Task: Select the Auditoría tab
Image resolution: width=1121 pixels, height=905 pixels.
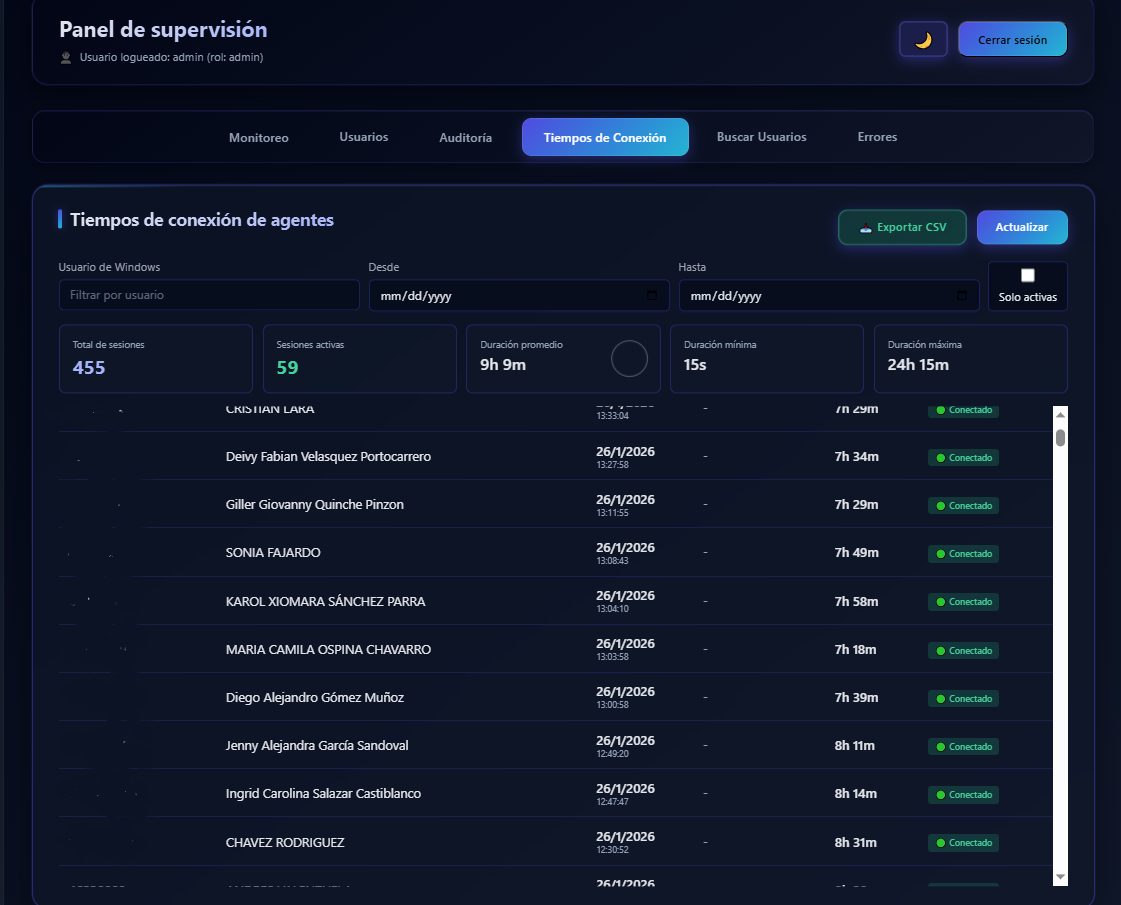Action: click(465, 137)
